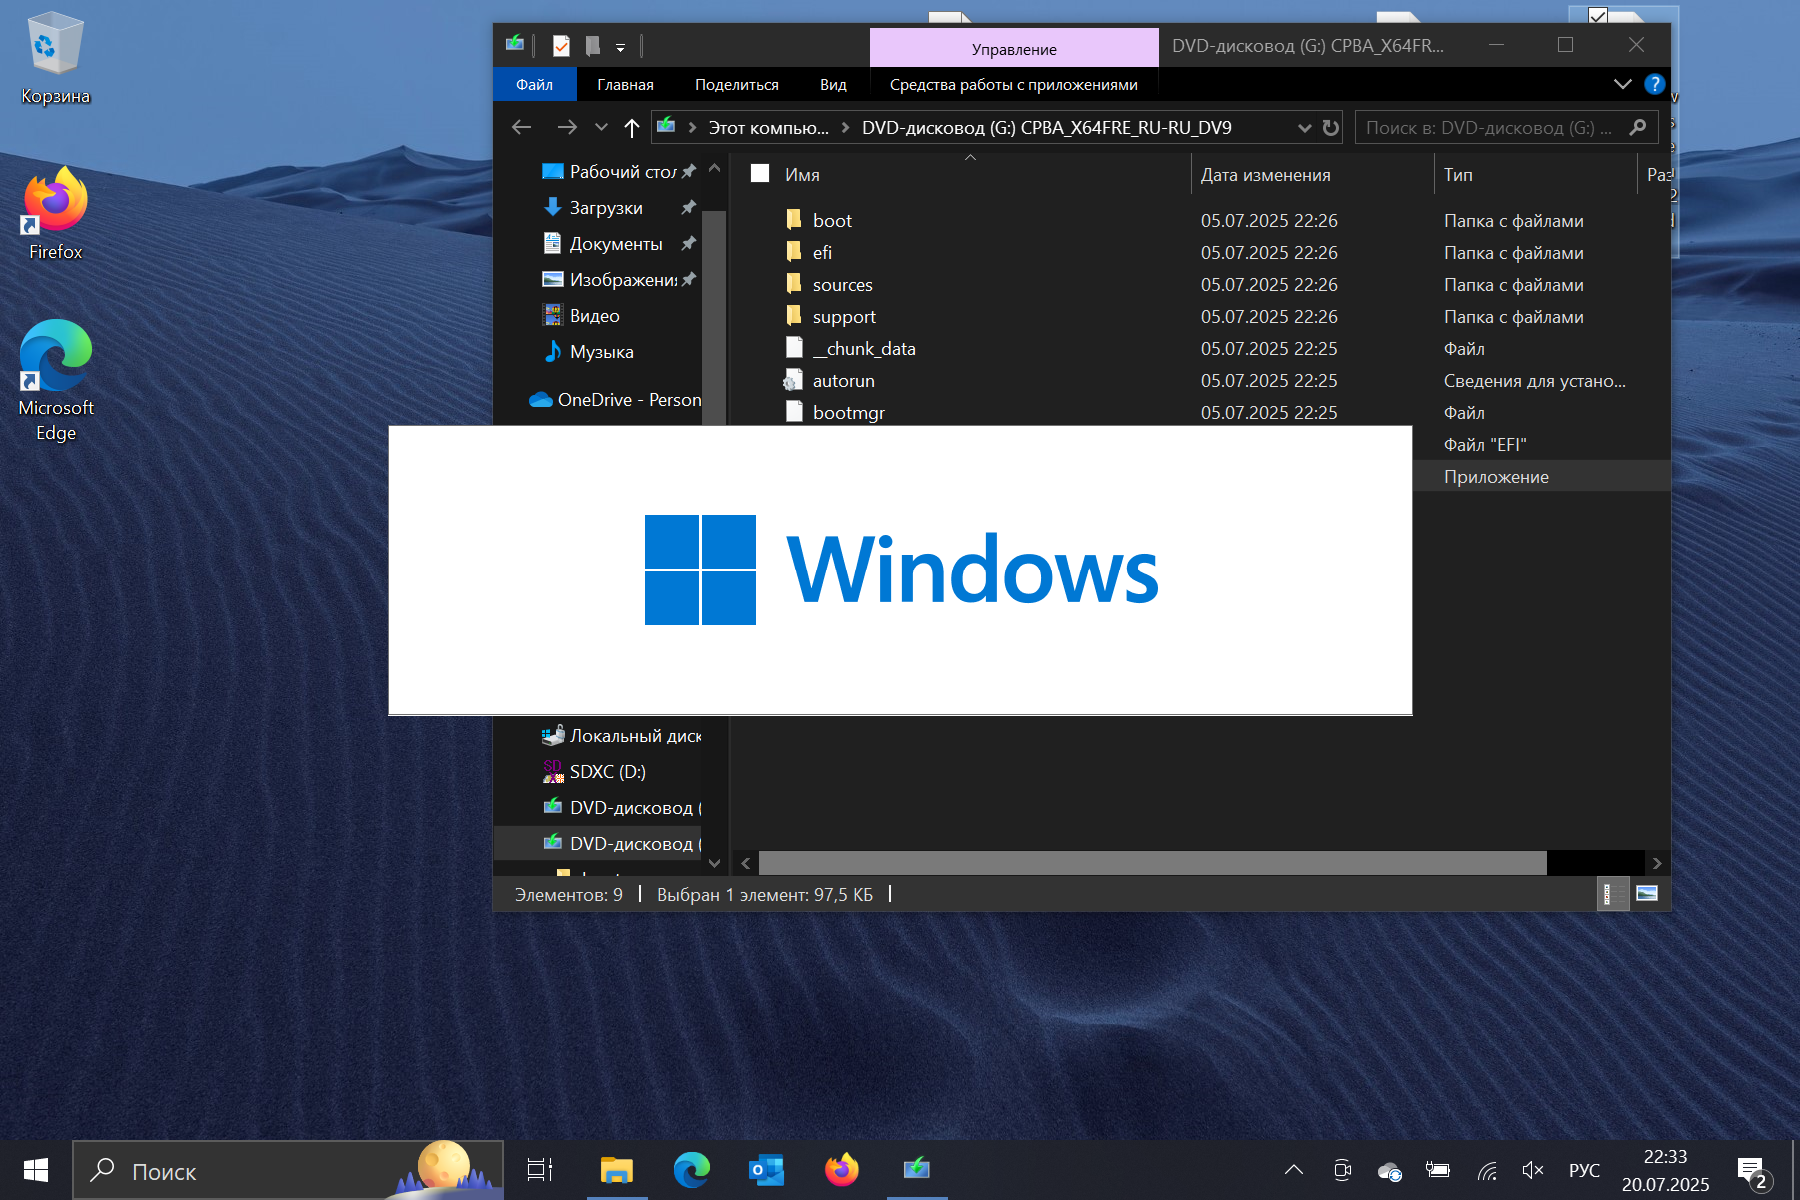Switch the РУС input language indicator
1800x1200 pixels.
click(x=1584, y=1170)
